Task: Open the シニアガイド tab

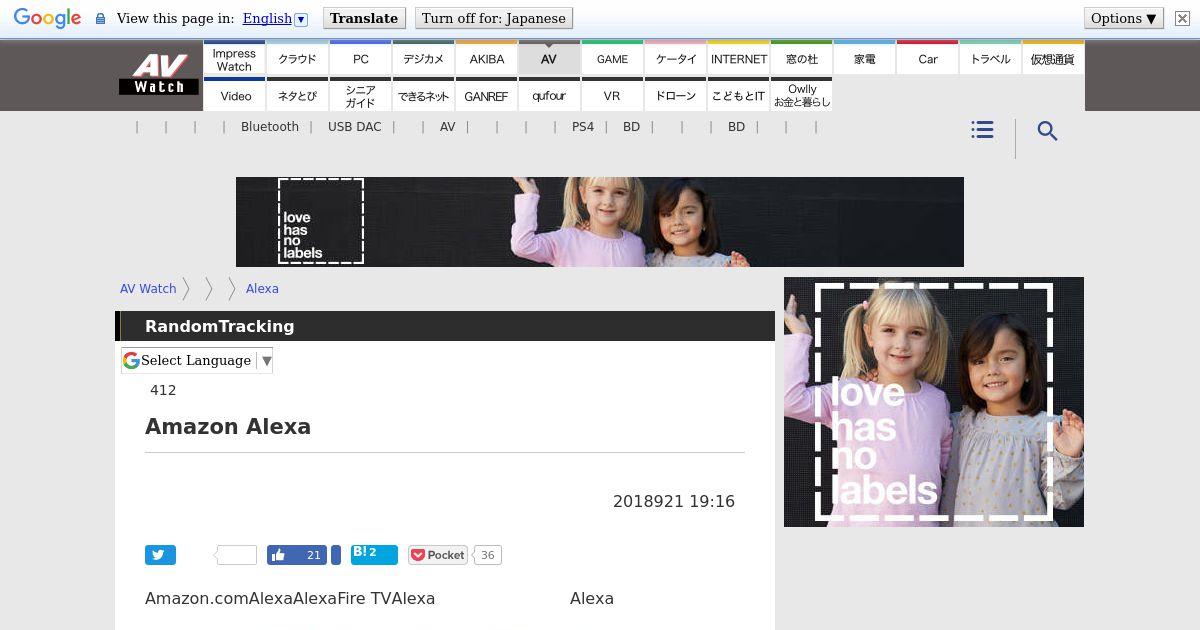Action: [x=360, y=95]
